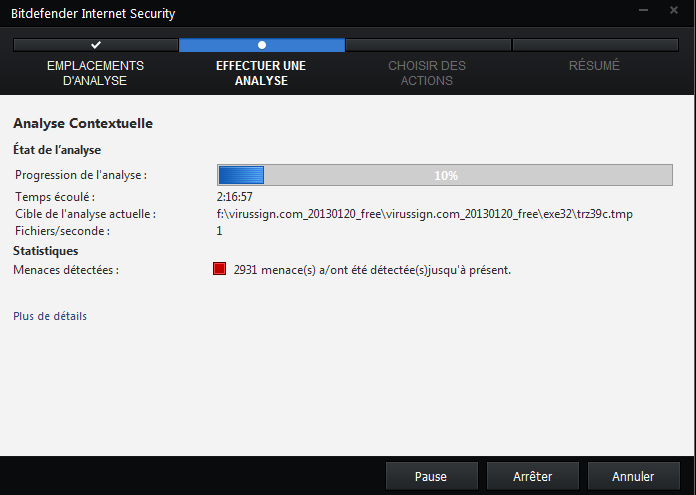This screenshot has width=696, height=495.
Task: Click the Analyse Contextuelle heading
Action: (83, 123)
